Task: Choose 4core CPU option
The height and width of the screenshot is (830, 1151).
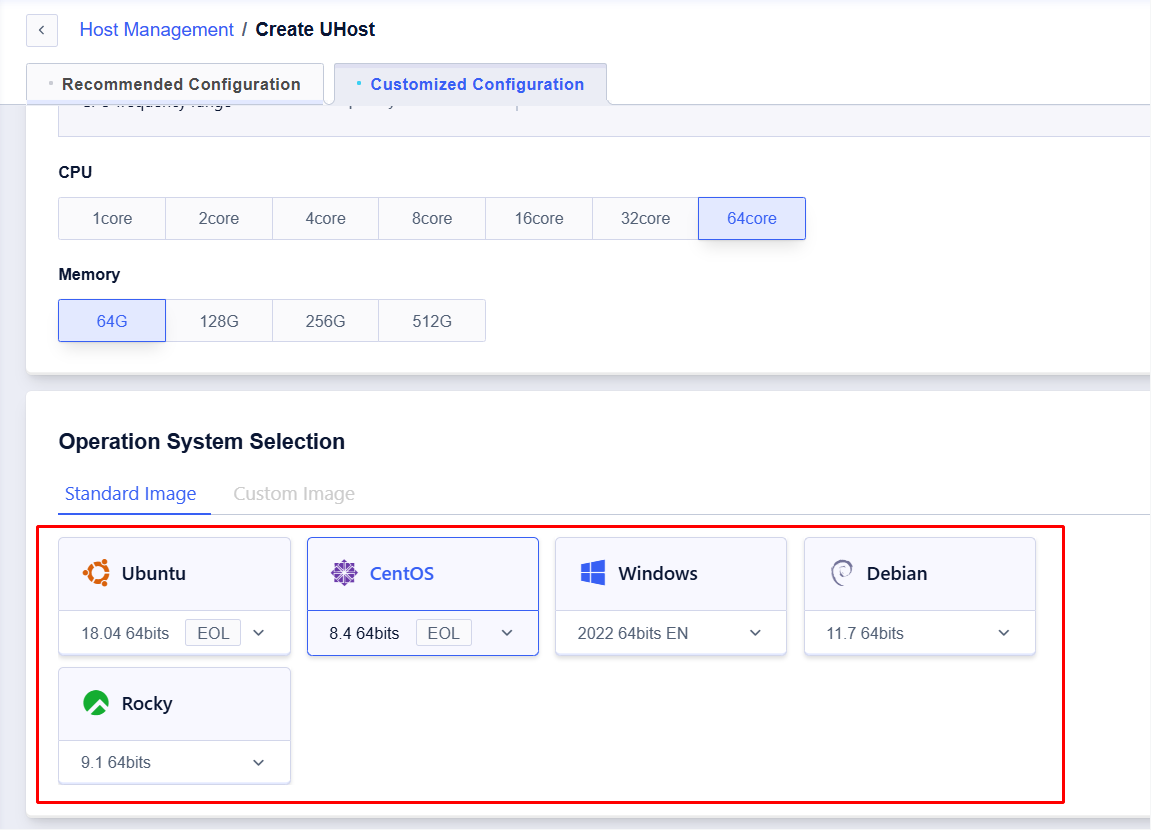Action: [325, 219]
